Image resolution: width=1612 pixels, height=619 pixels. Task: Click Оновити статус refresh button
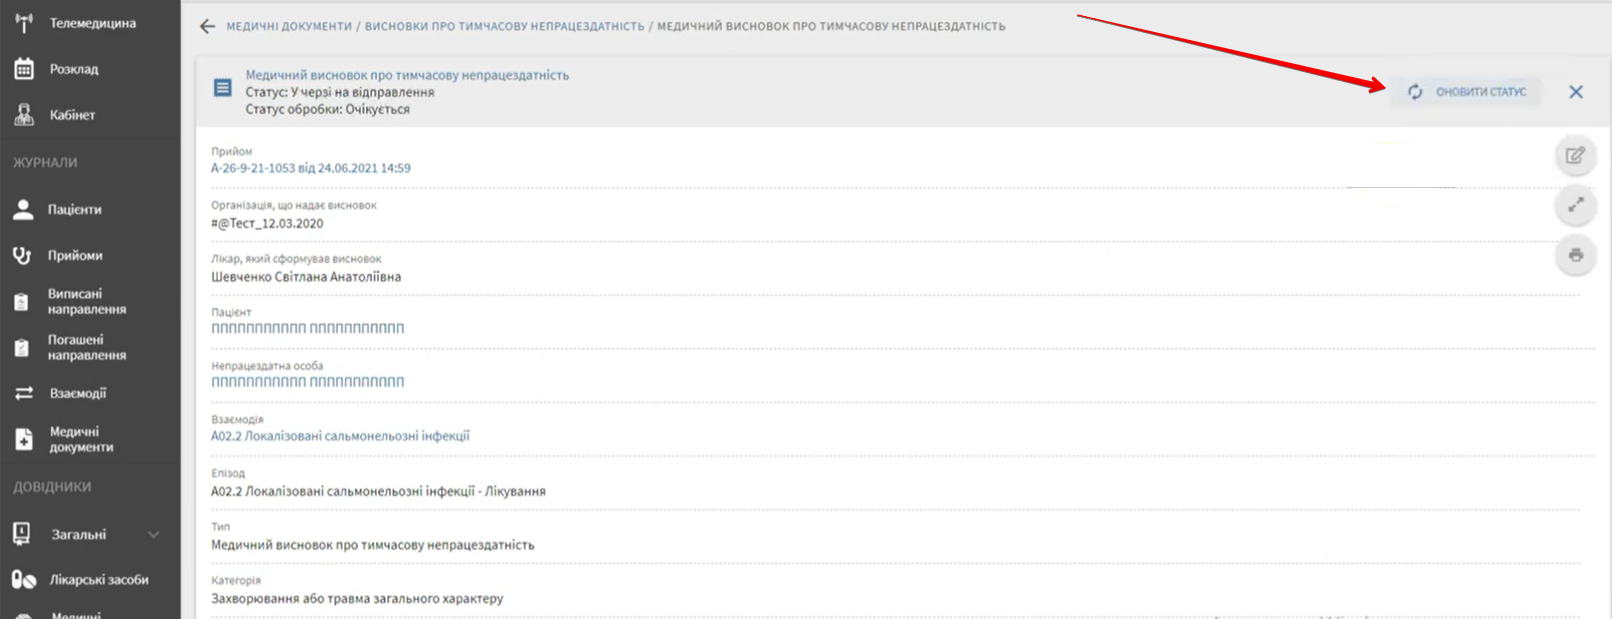tap(1466, 92)
